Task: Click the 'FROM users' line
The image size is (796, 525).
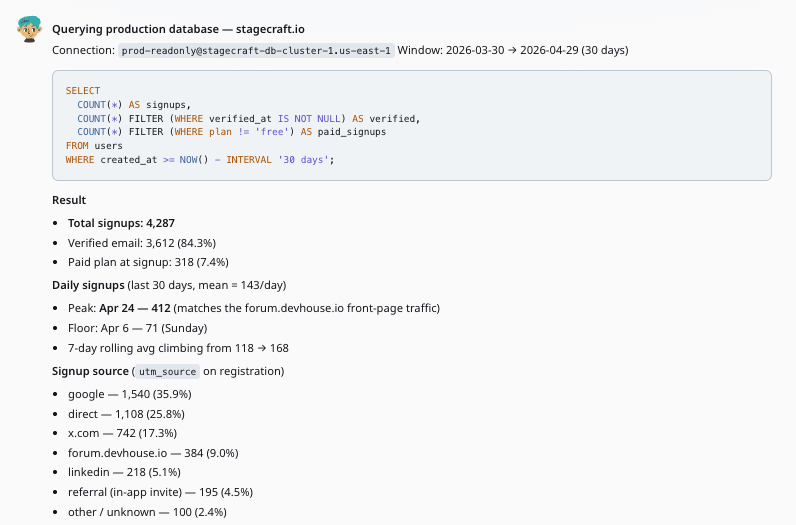Action: (94, 146)
